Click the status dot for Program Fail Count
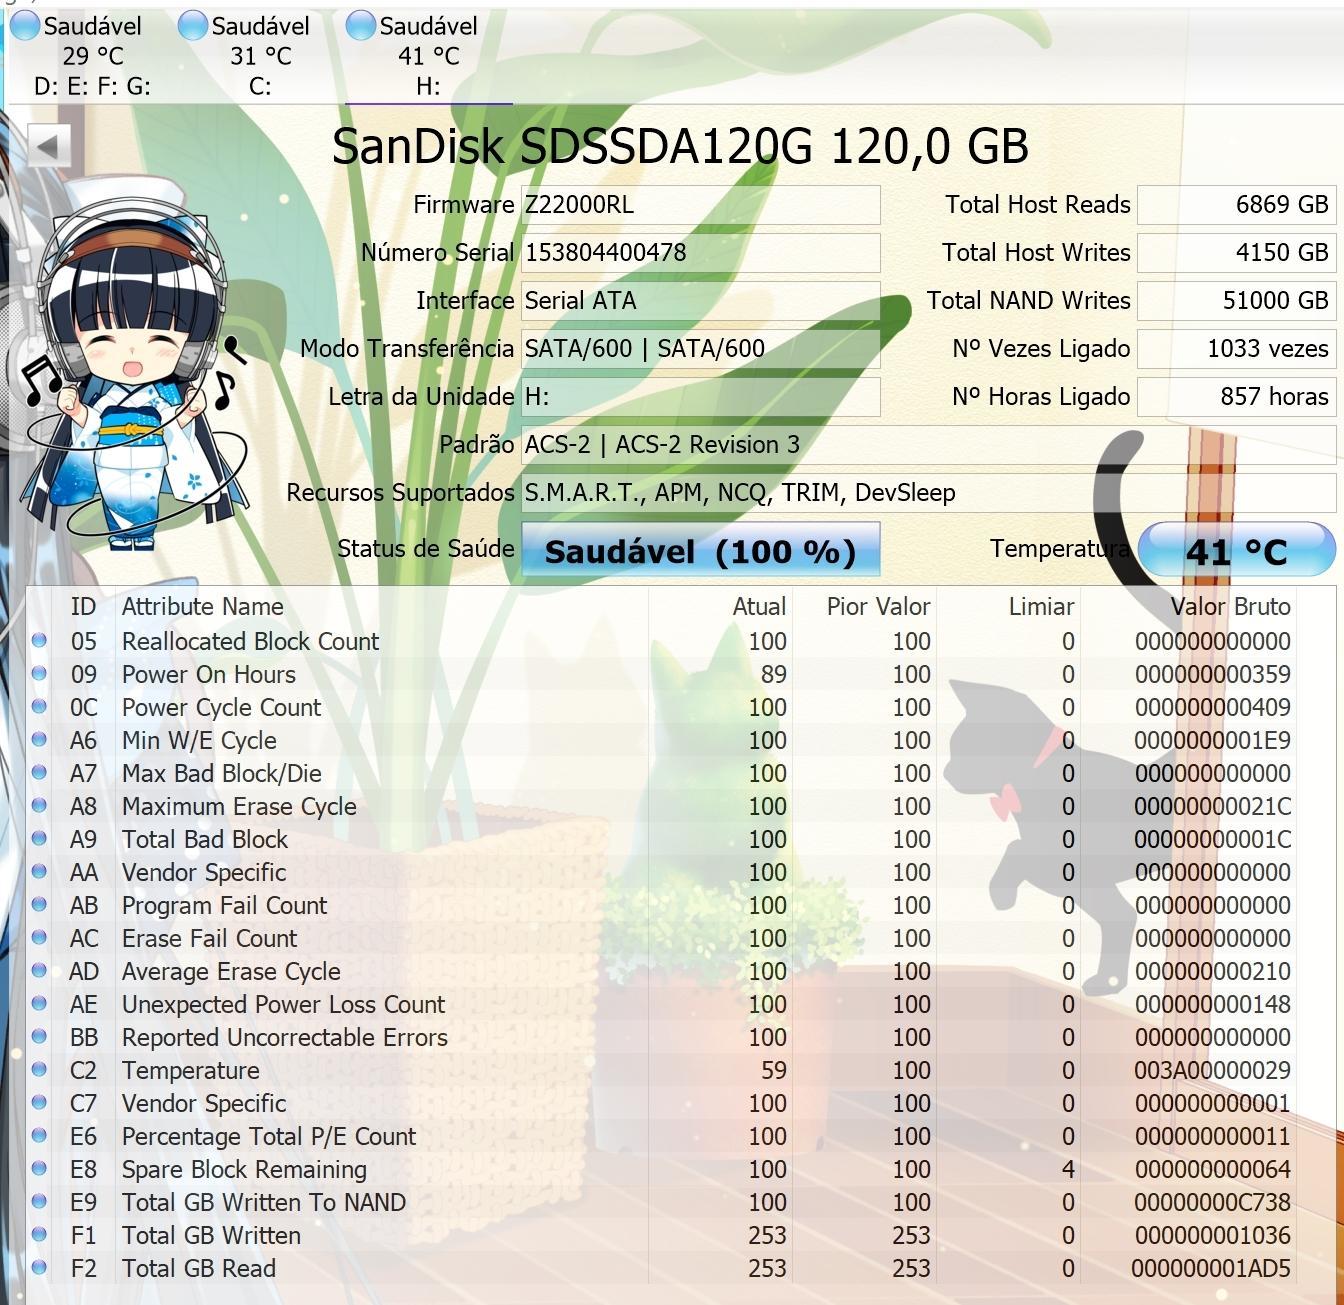 (39, 905)
